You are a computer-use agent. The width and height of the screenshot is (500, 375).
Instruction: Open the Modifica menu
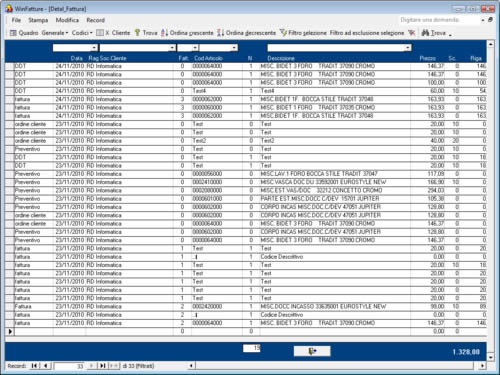[x=67, y=20]
